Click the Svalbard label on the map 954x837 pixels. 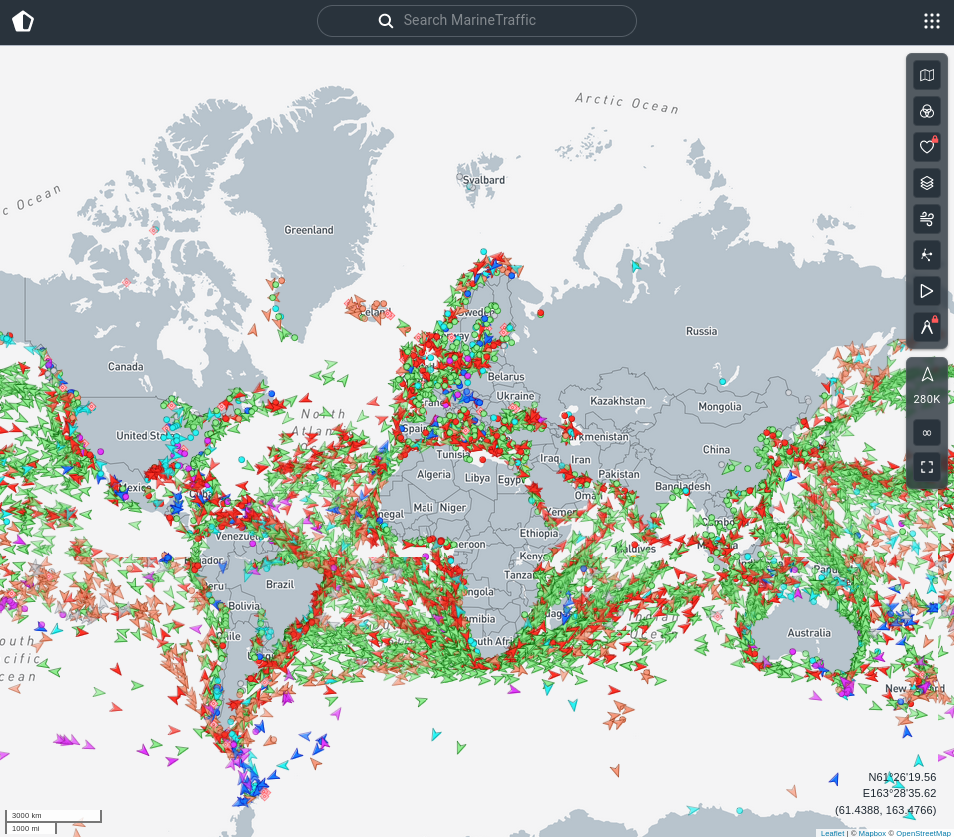coord(484,180)
